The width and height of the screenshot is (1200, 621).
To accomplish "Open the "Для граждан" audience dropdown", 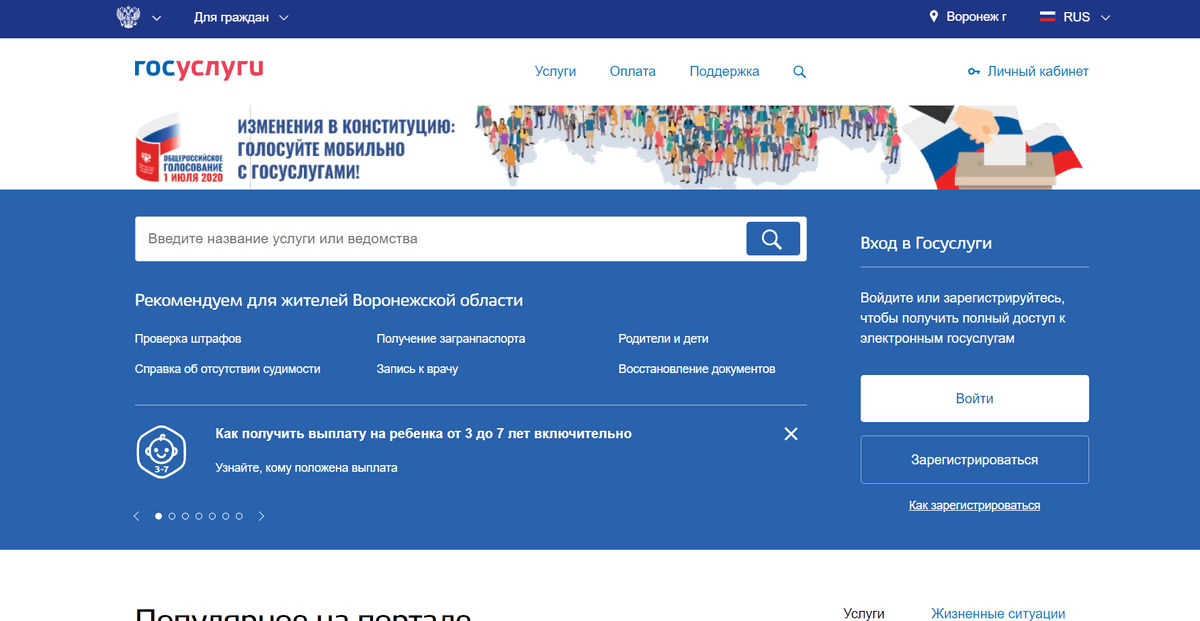I will click(x=241, y=18).
